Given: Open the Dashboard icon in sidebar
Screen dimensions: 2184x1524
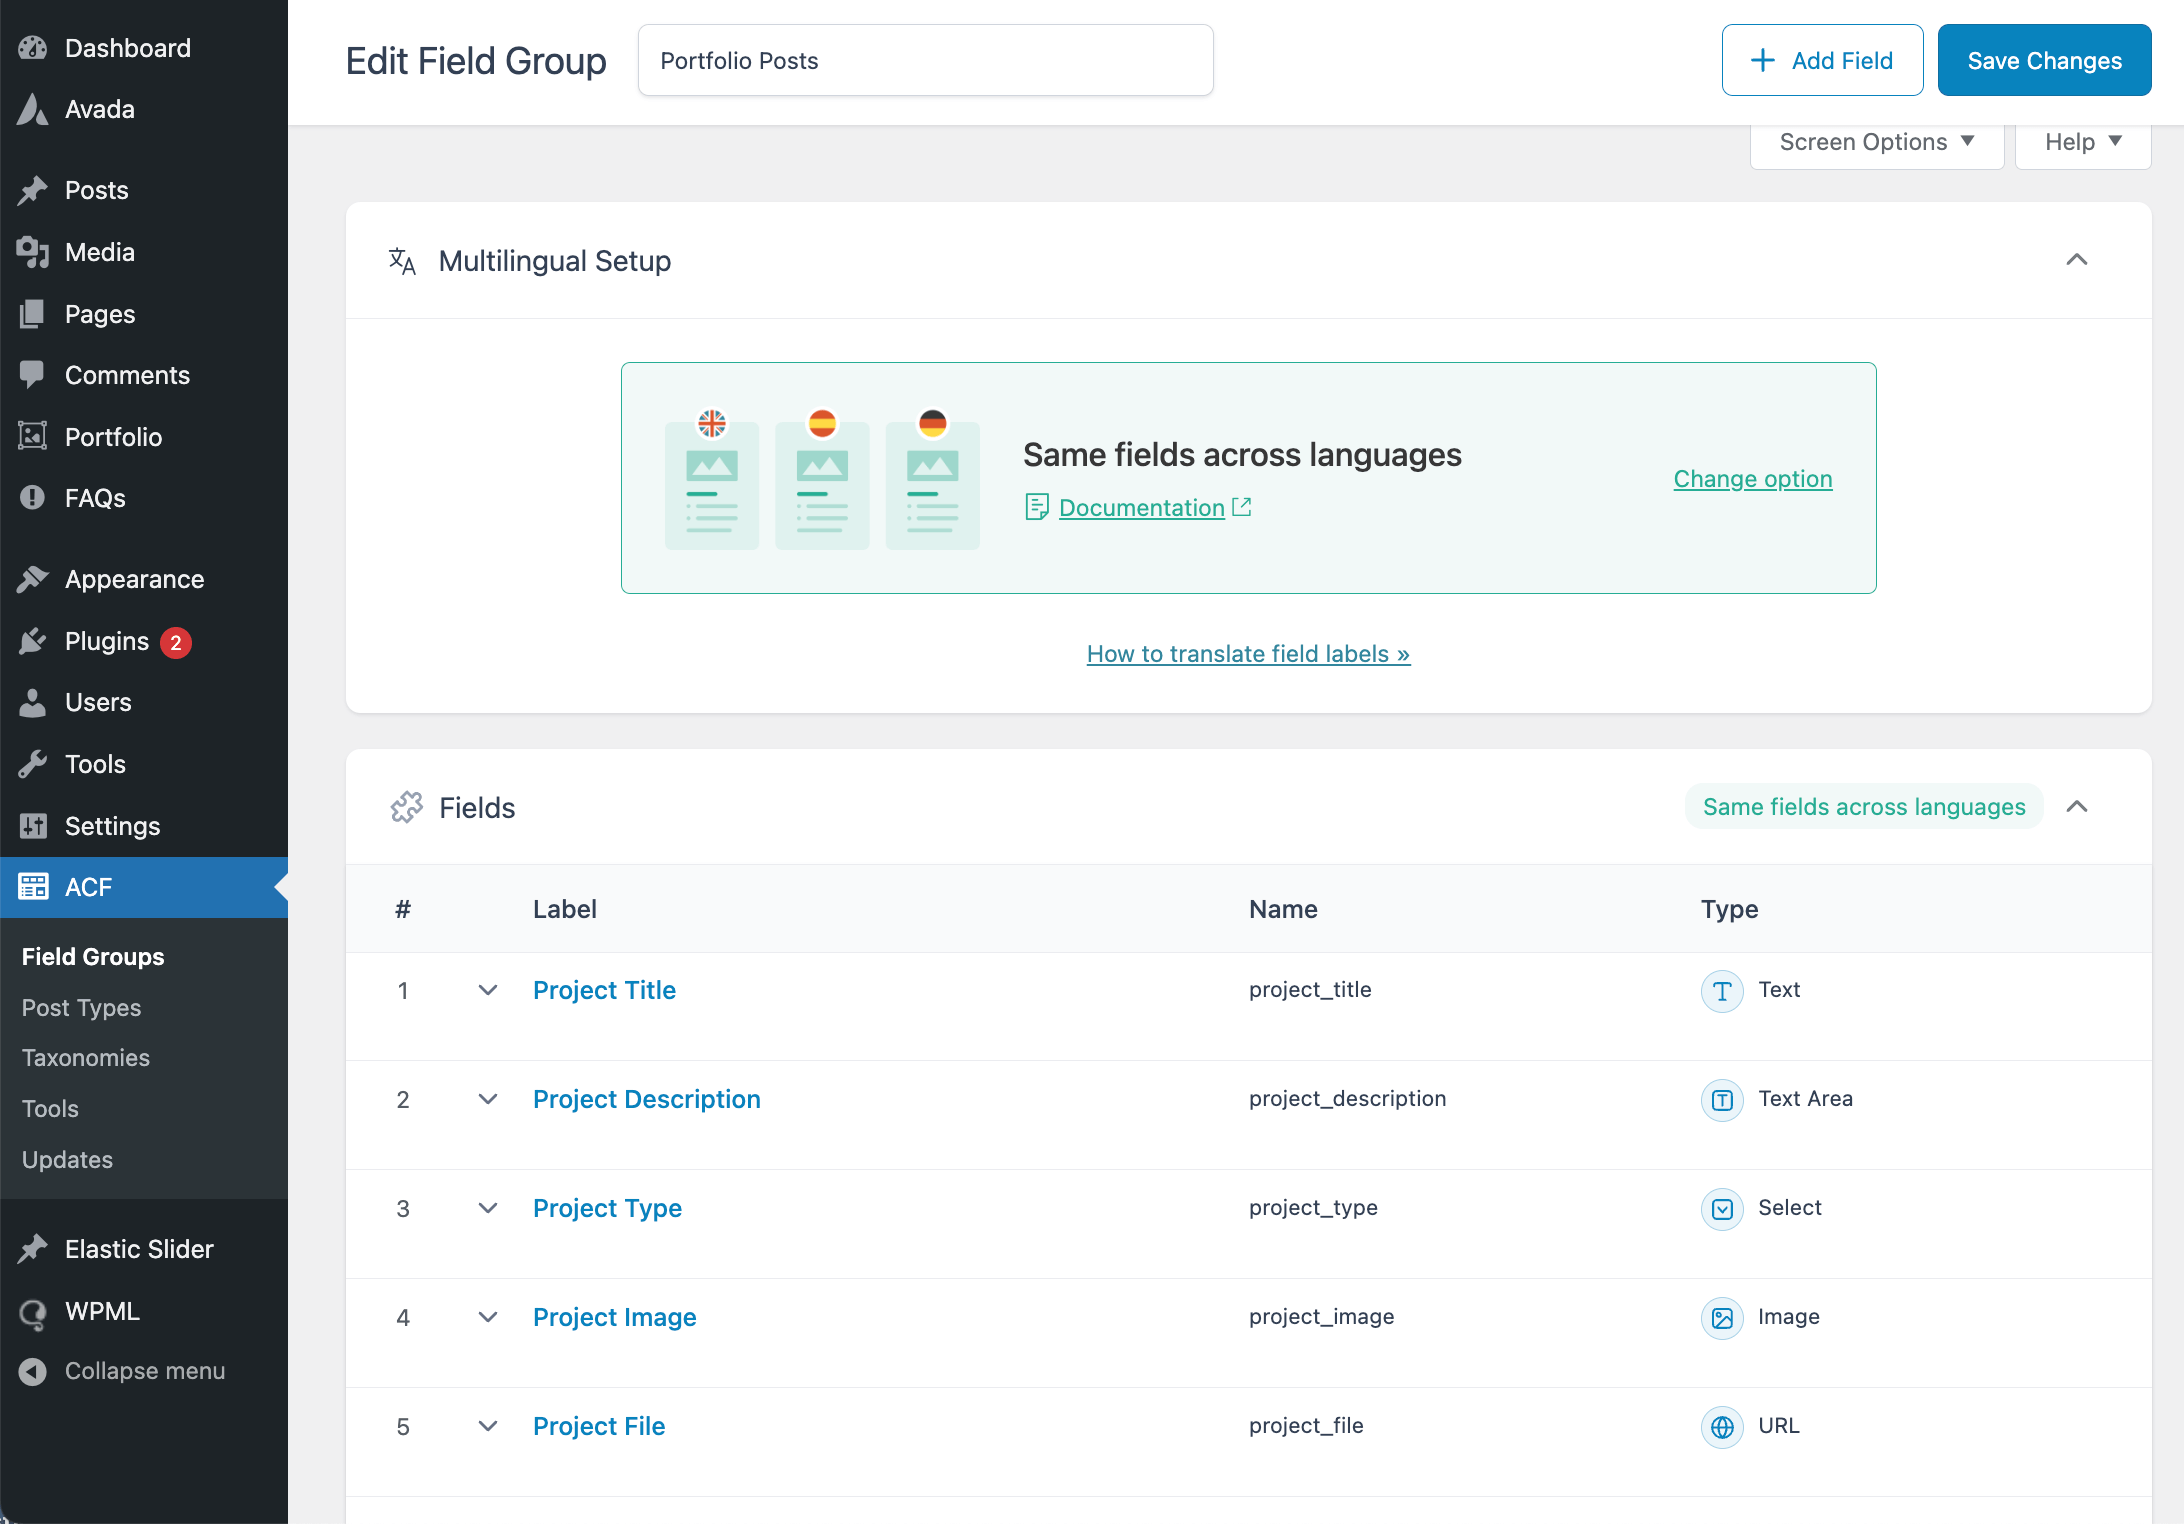Looking at the screenshot, I should (33, 48).
